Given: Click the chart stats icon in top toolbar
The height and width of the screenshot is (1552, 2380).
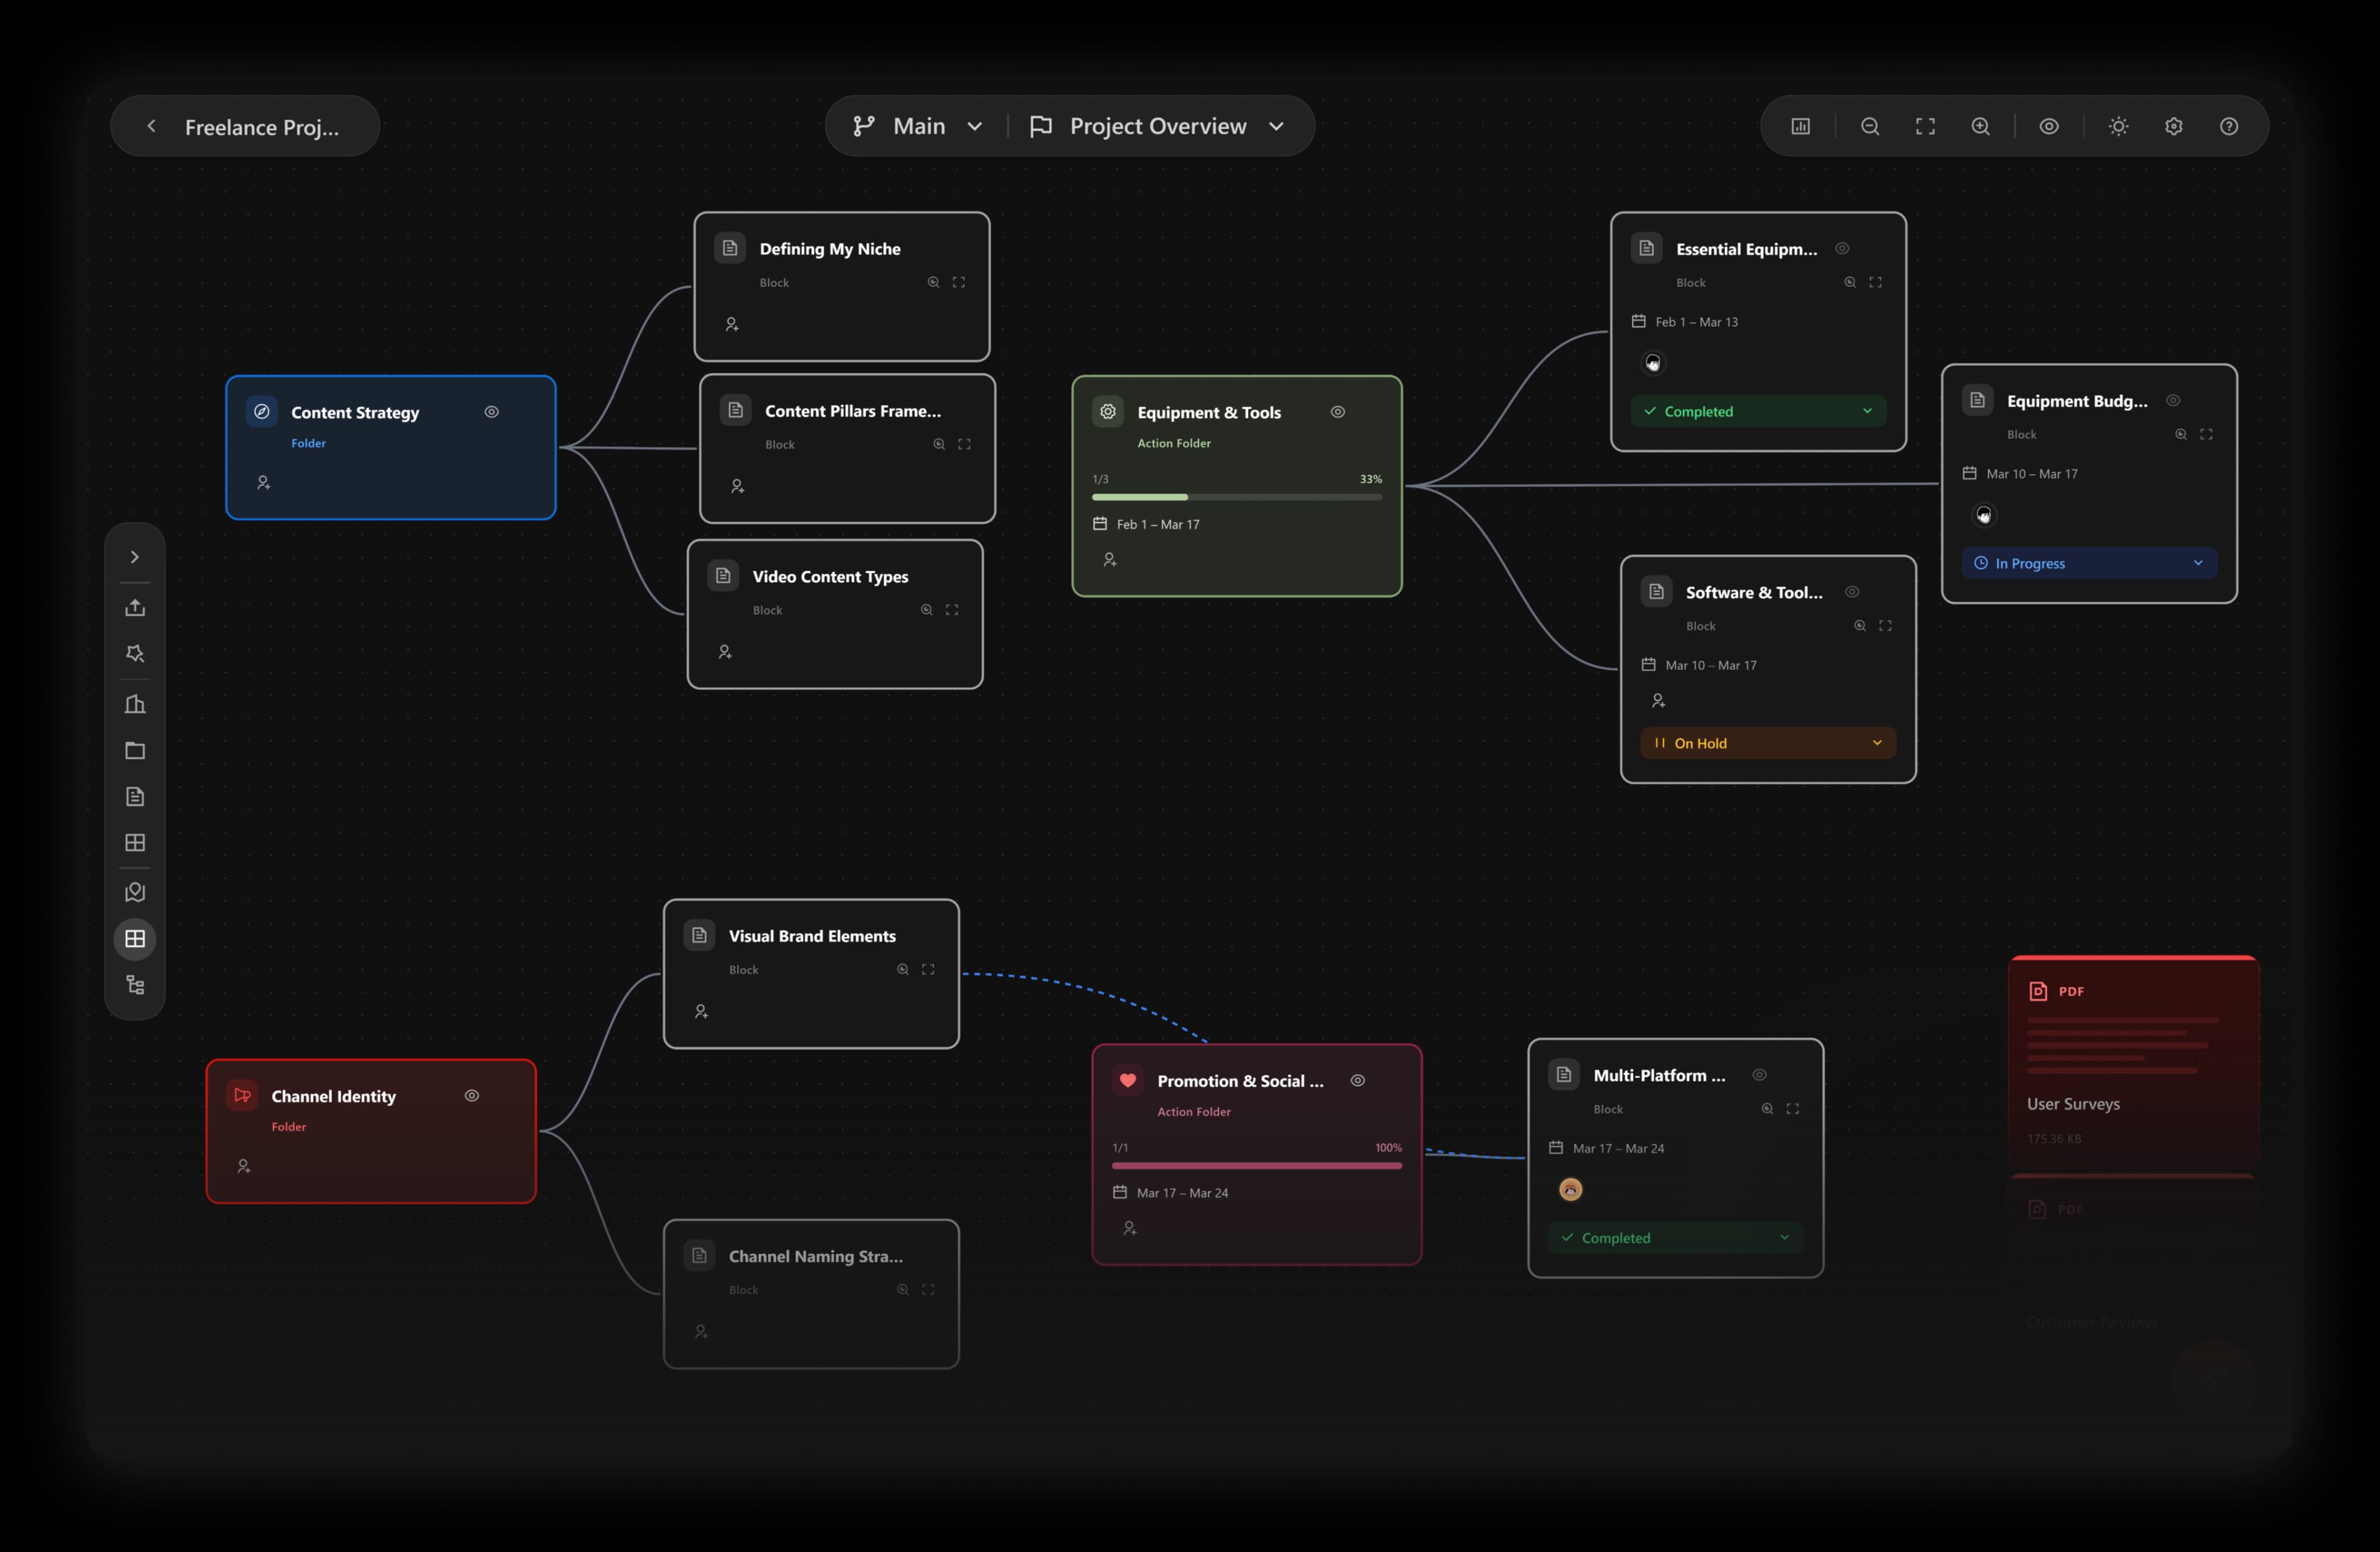Looking at the screenshot, I should (1800, 126).
